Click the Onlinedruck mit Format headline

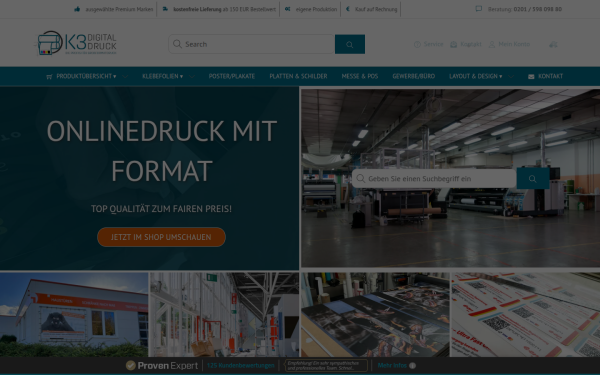click(x=161, y=150)
